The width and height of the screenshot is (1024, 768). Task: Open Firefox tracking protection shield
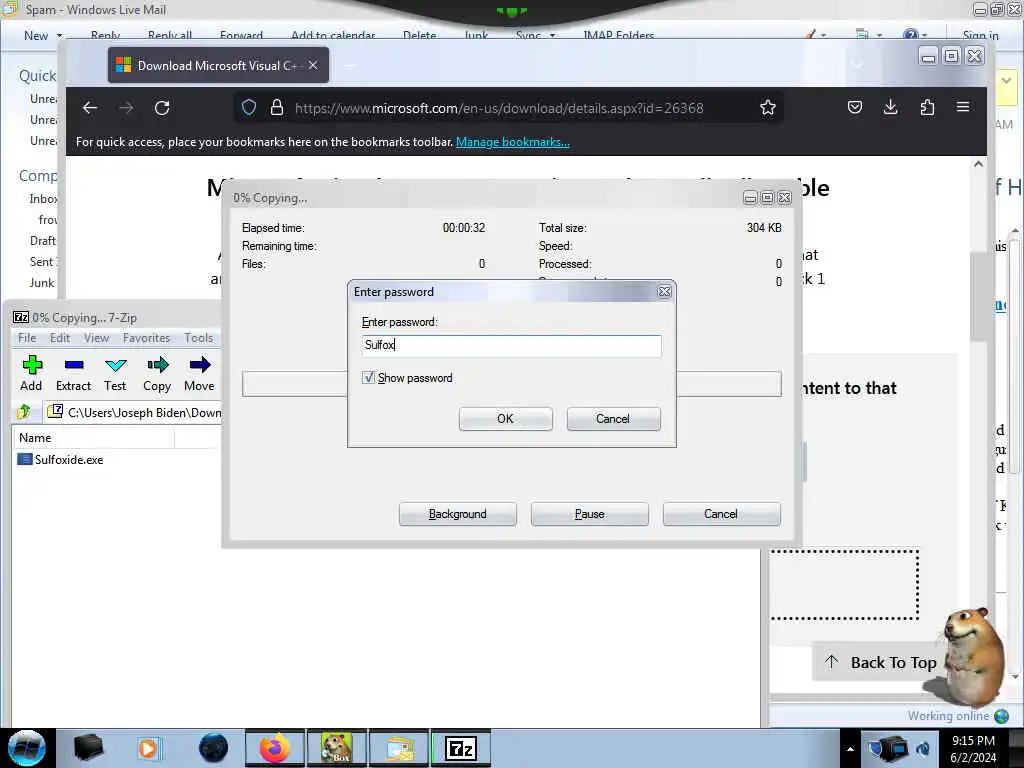point(249,108)
